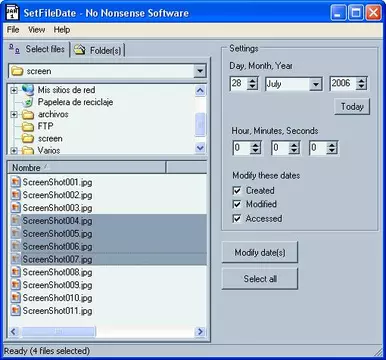Expand the Varios folder node
The image size is (386, 360).
(14, 151)
